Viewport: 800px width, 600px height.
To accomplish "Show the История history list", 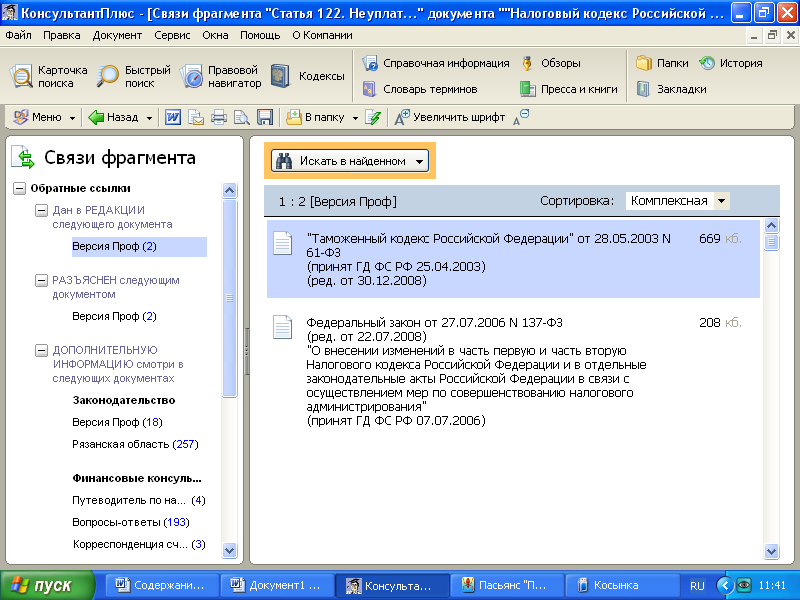I will (x=731, y=63).
